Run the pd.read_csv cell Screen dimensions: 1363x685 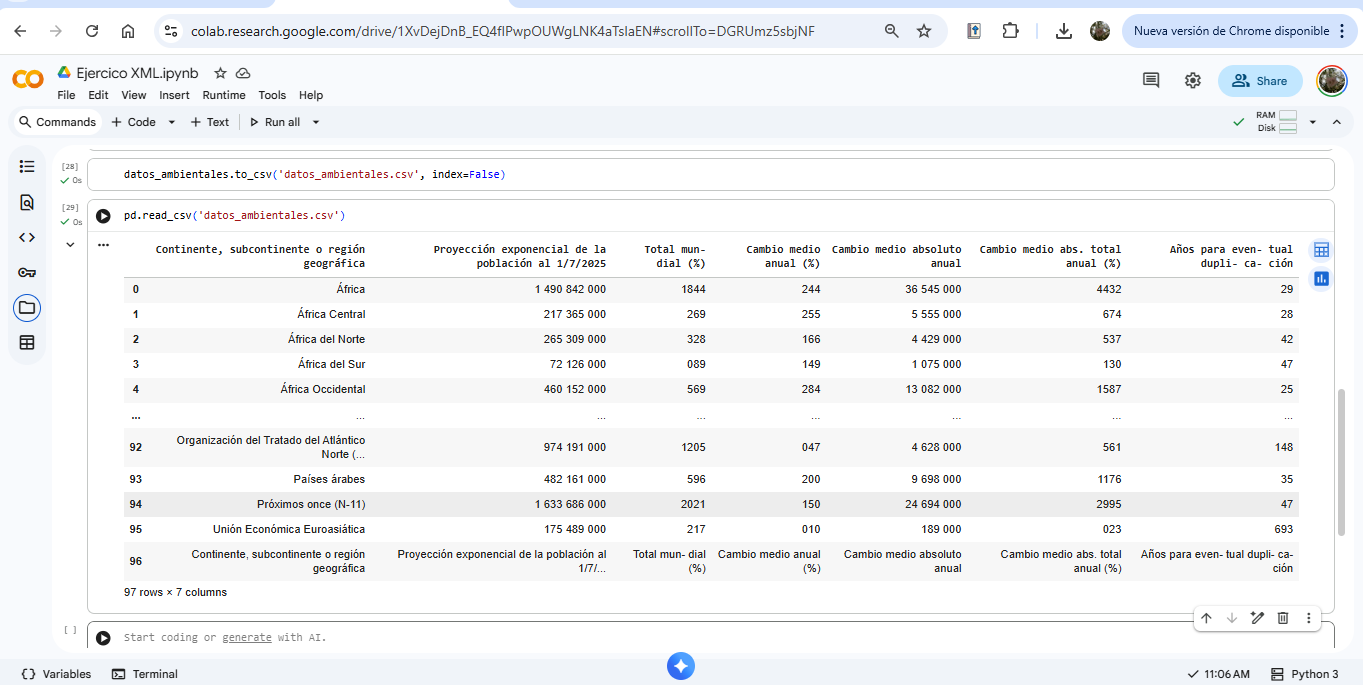pos(103,216)
